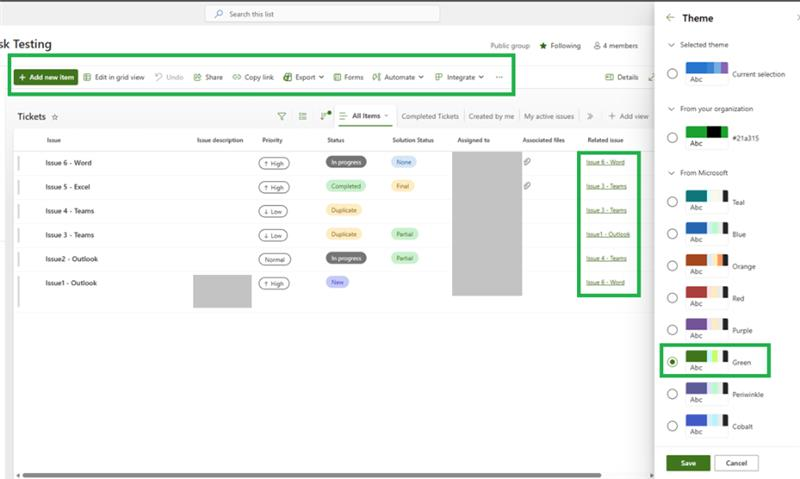Select the Orange theme radio button

pyautogui.click(x=672, y=266)
